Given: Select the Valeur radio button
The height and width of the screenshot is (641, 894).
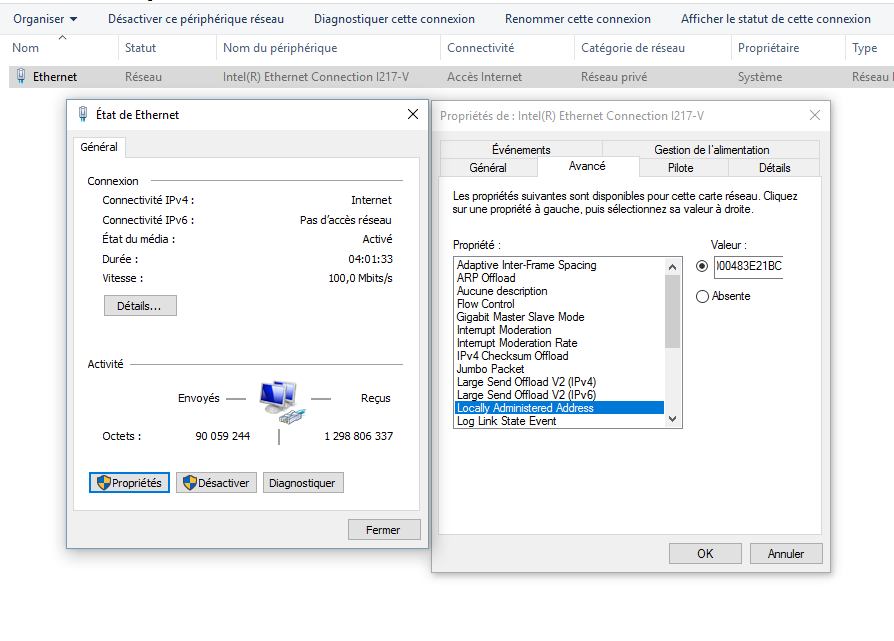Looking at the screenshot, I should [x=702, y=266].
